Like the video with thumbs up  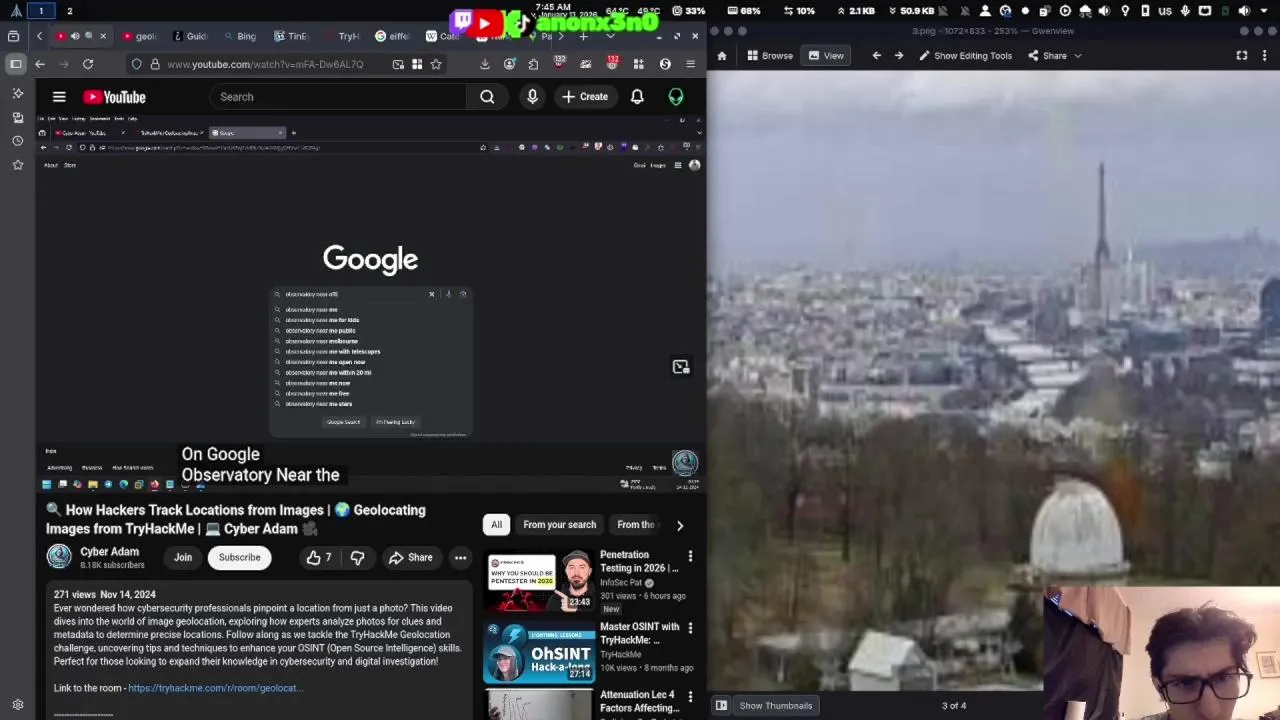320,557
